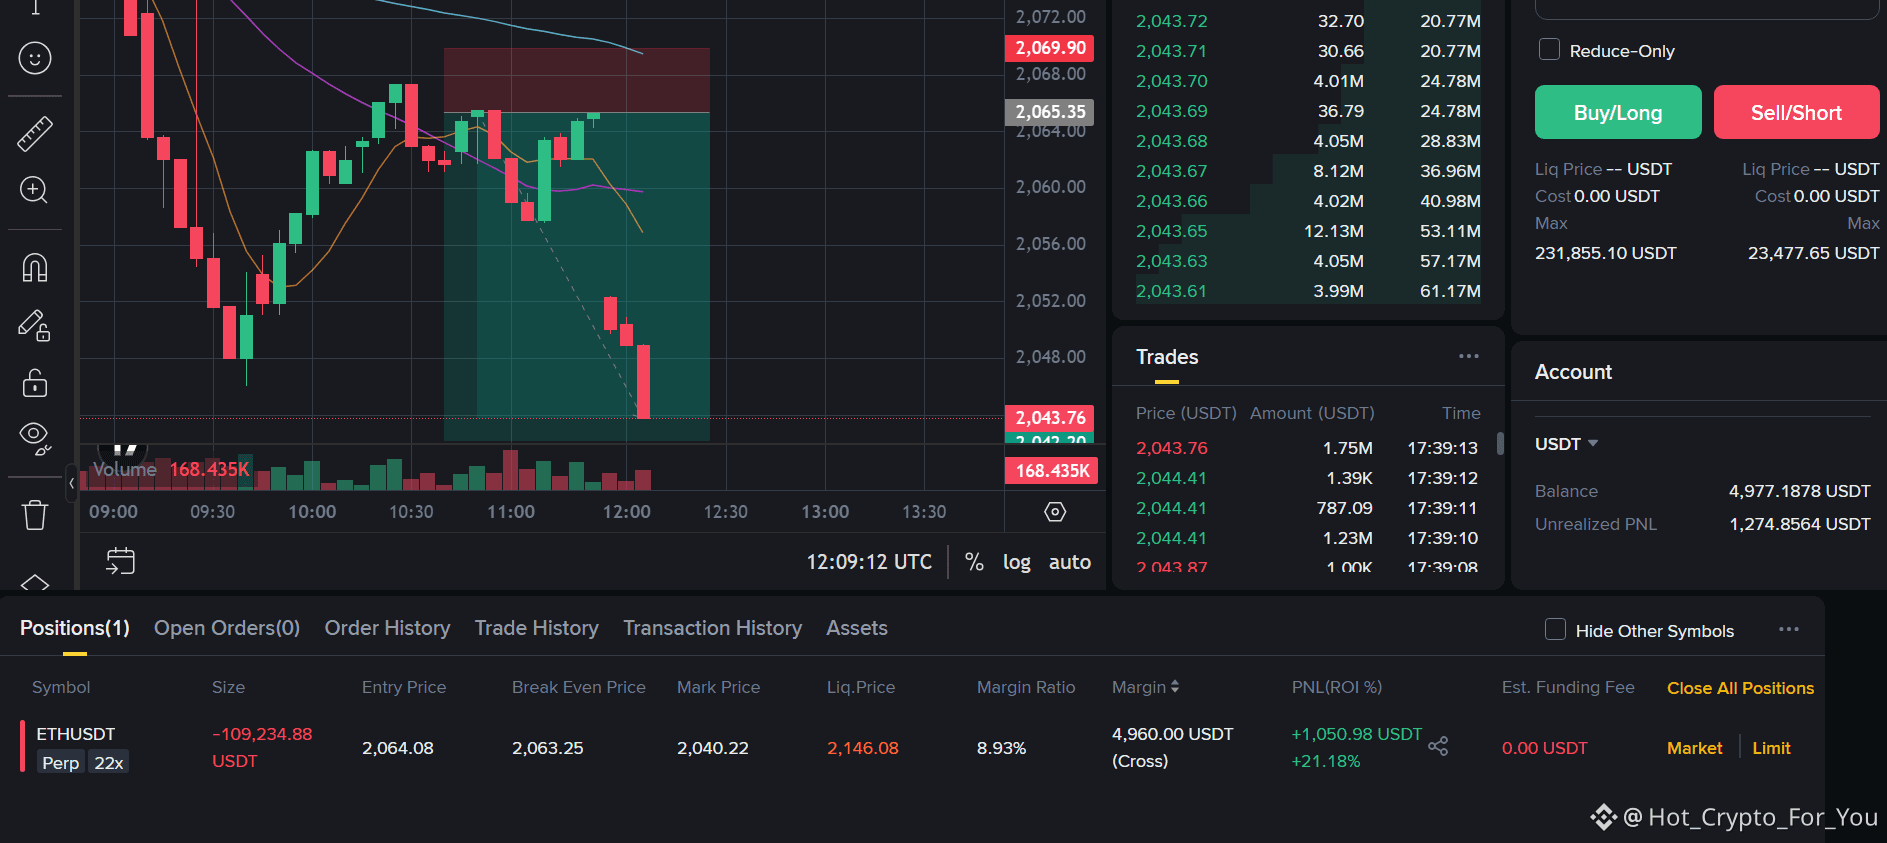Open the Trades panel options menu
This screenshot has height=843, width=1887.
point(1468,356)
